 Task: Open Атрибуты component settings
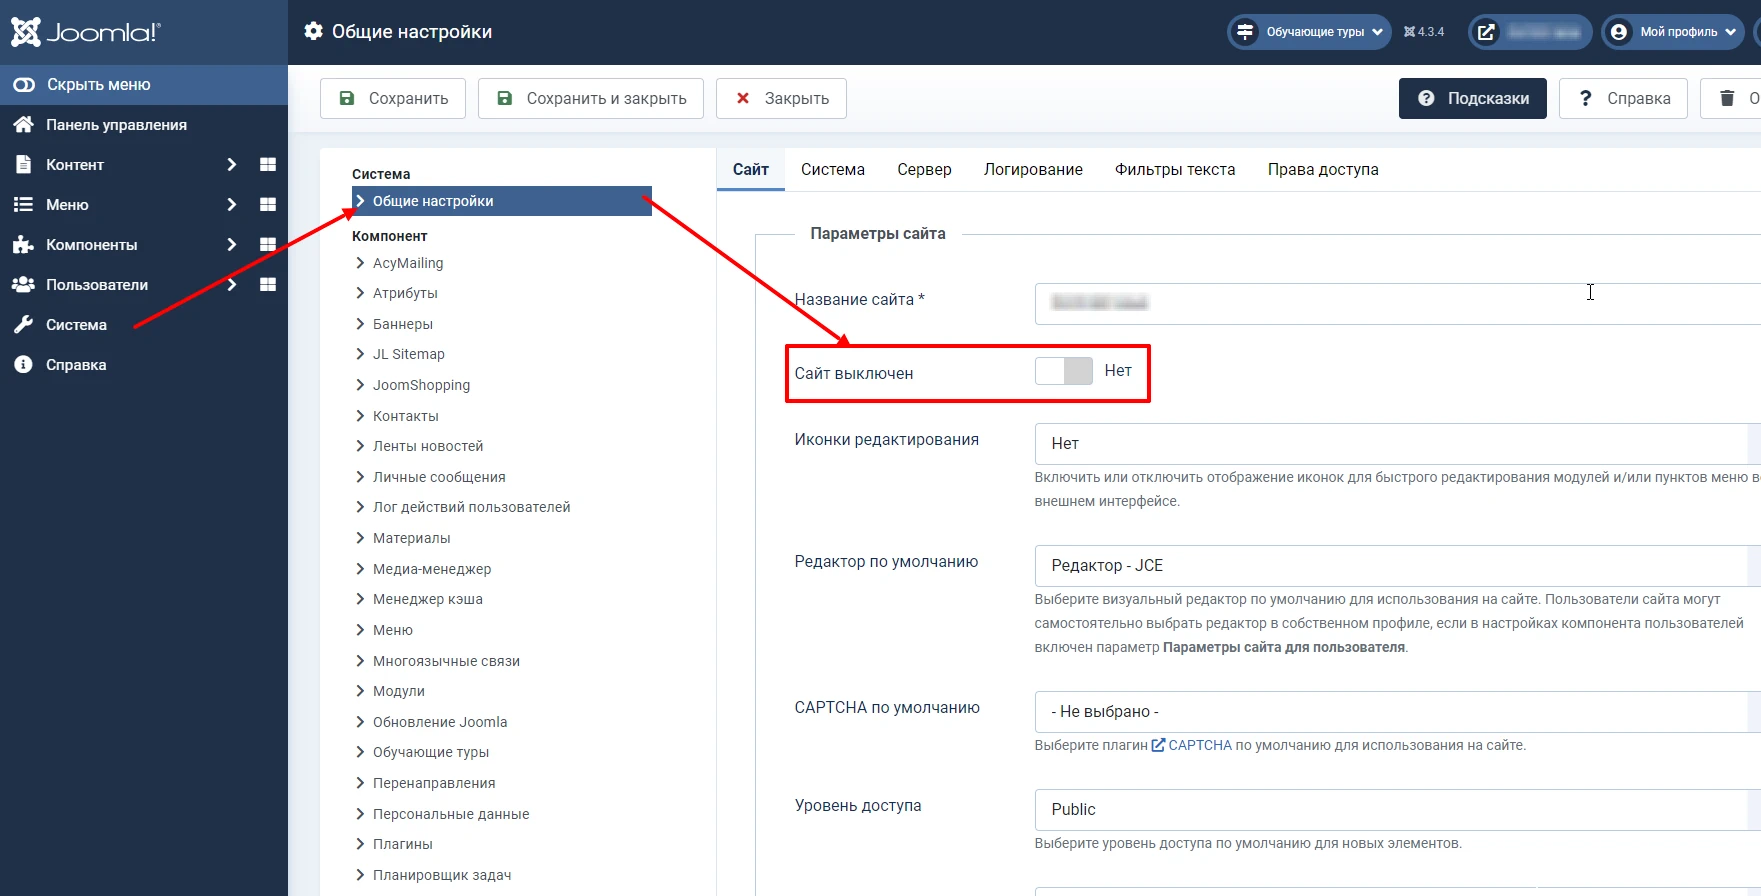click(404, 293)
